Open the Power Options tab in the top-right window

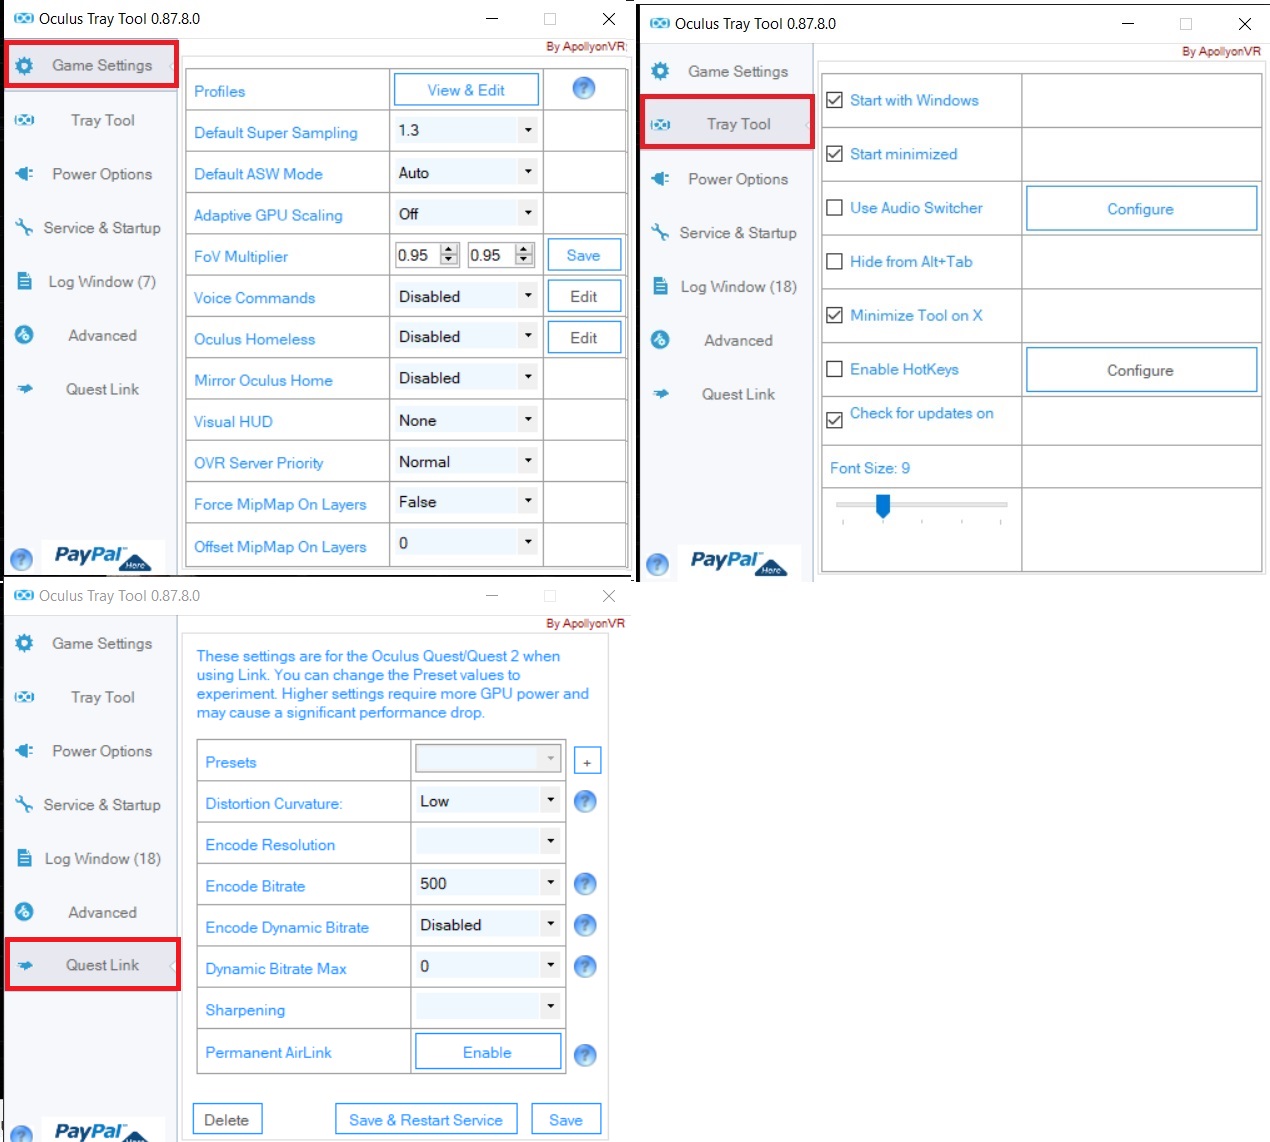(x=727, y=179)
